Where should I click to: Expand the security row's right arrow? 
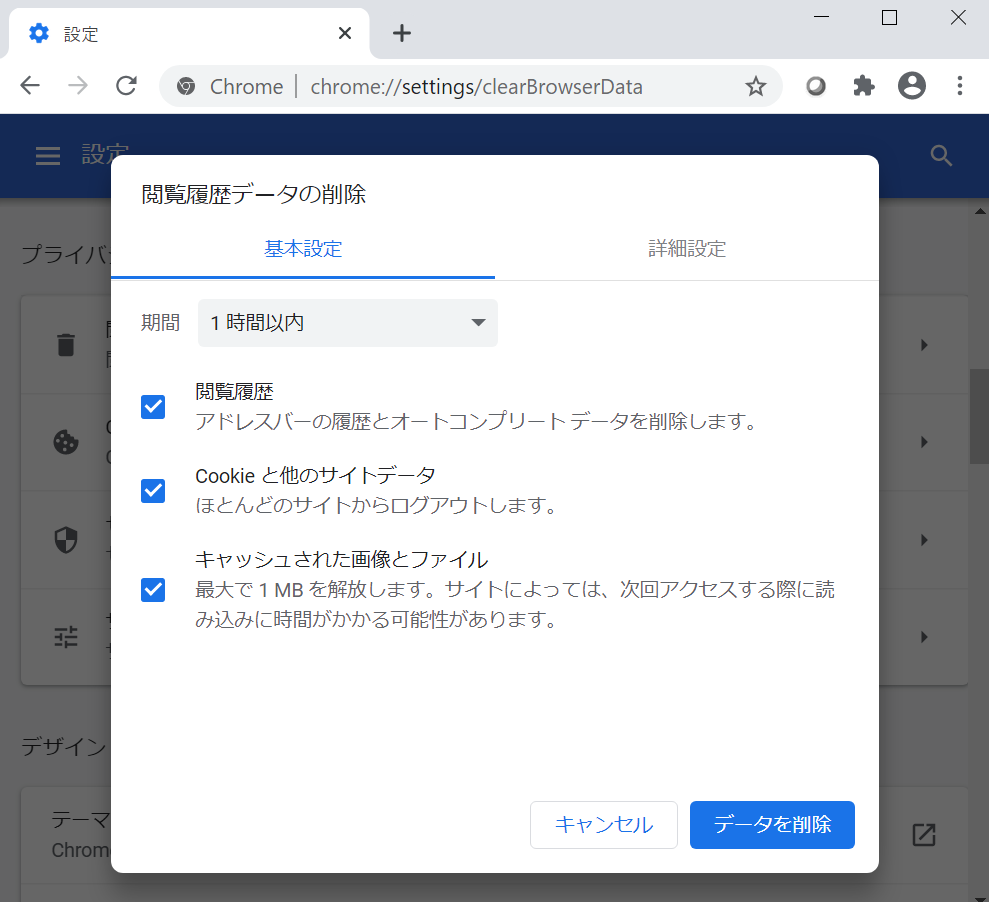pos(924,540)
